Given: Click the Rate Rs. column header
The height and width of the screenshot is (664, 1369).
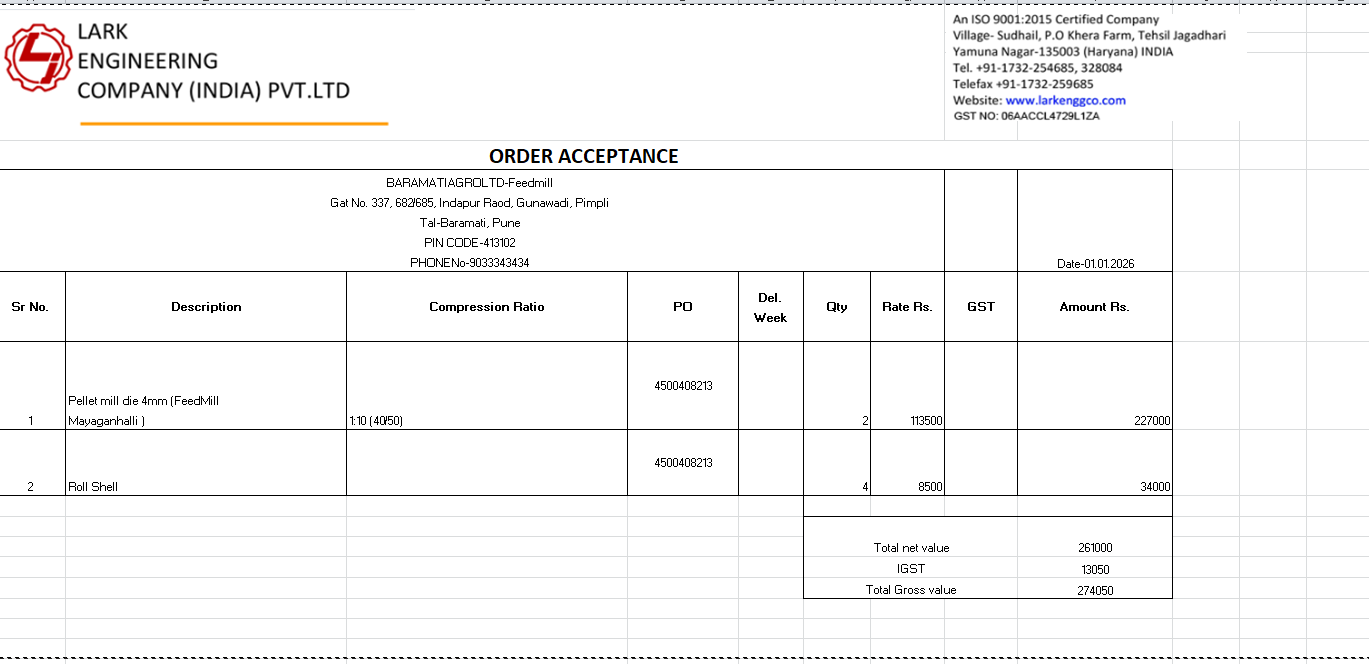Looking at the screenshot, I should (906, 307).
